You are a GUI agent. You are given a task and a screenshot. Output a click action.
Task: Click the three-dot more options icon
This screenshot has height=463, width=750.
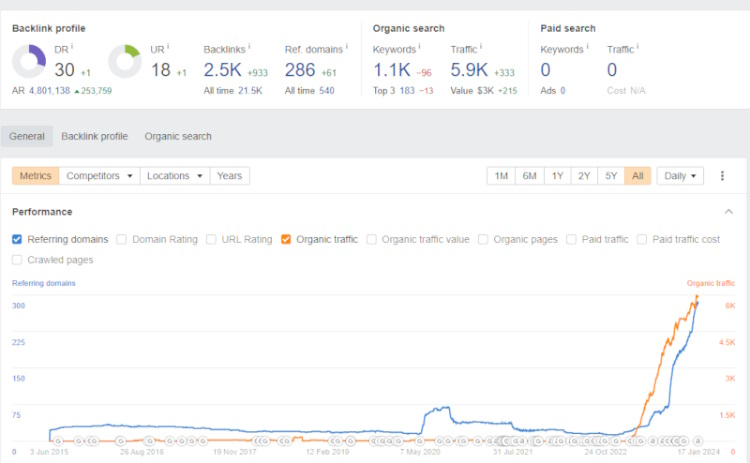click(723, 176)
